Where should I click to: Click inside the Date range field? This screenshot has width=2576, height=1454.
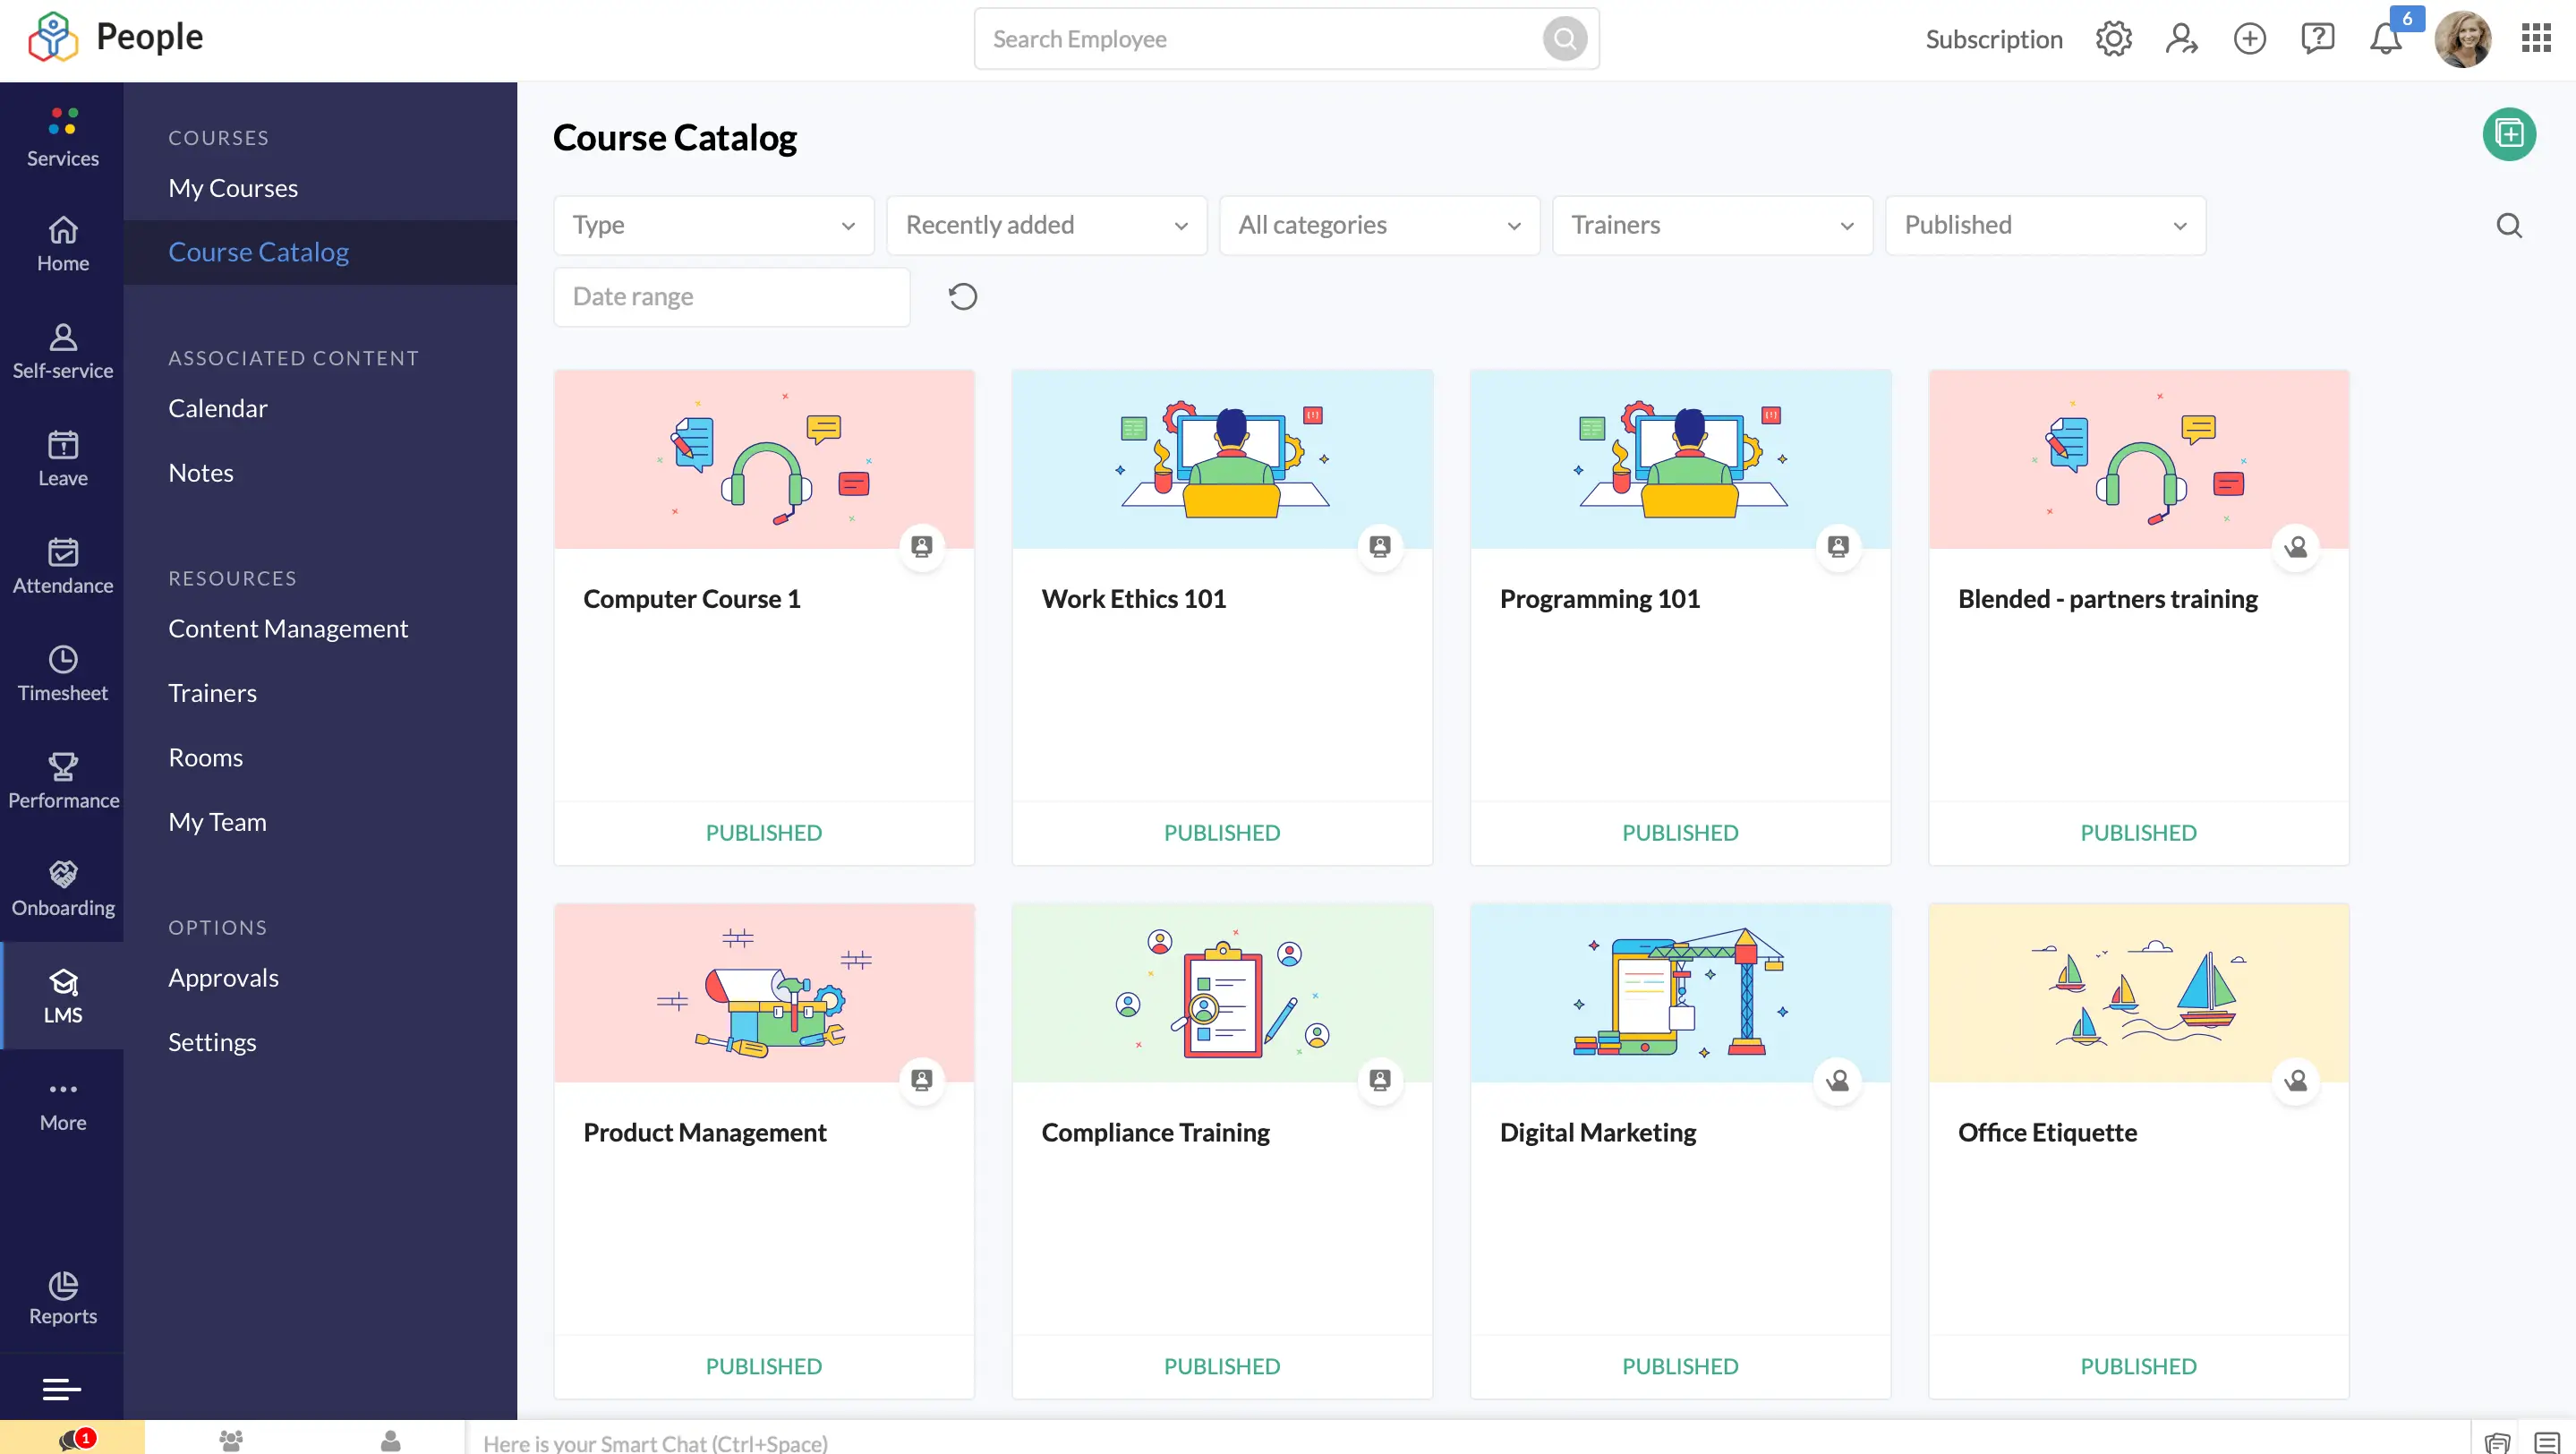click(731, 296)
